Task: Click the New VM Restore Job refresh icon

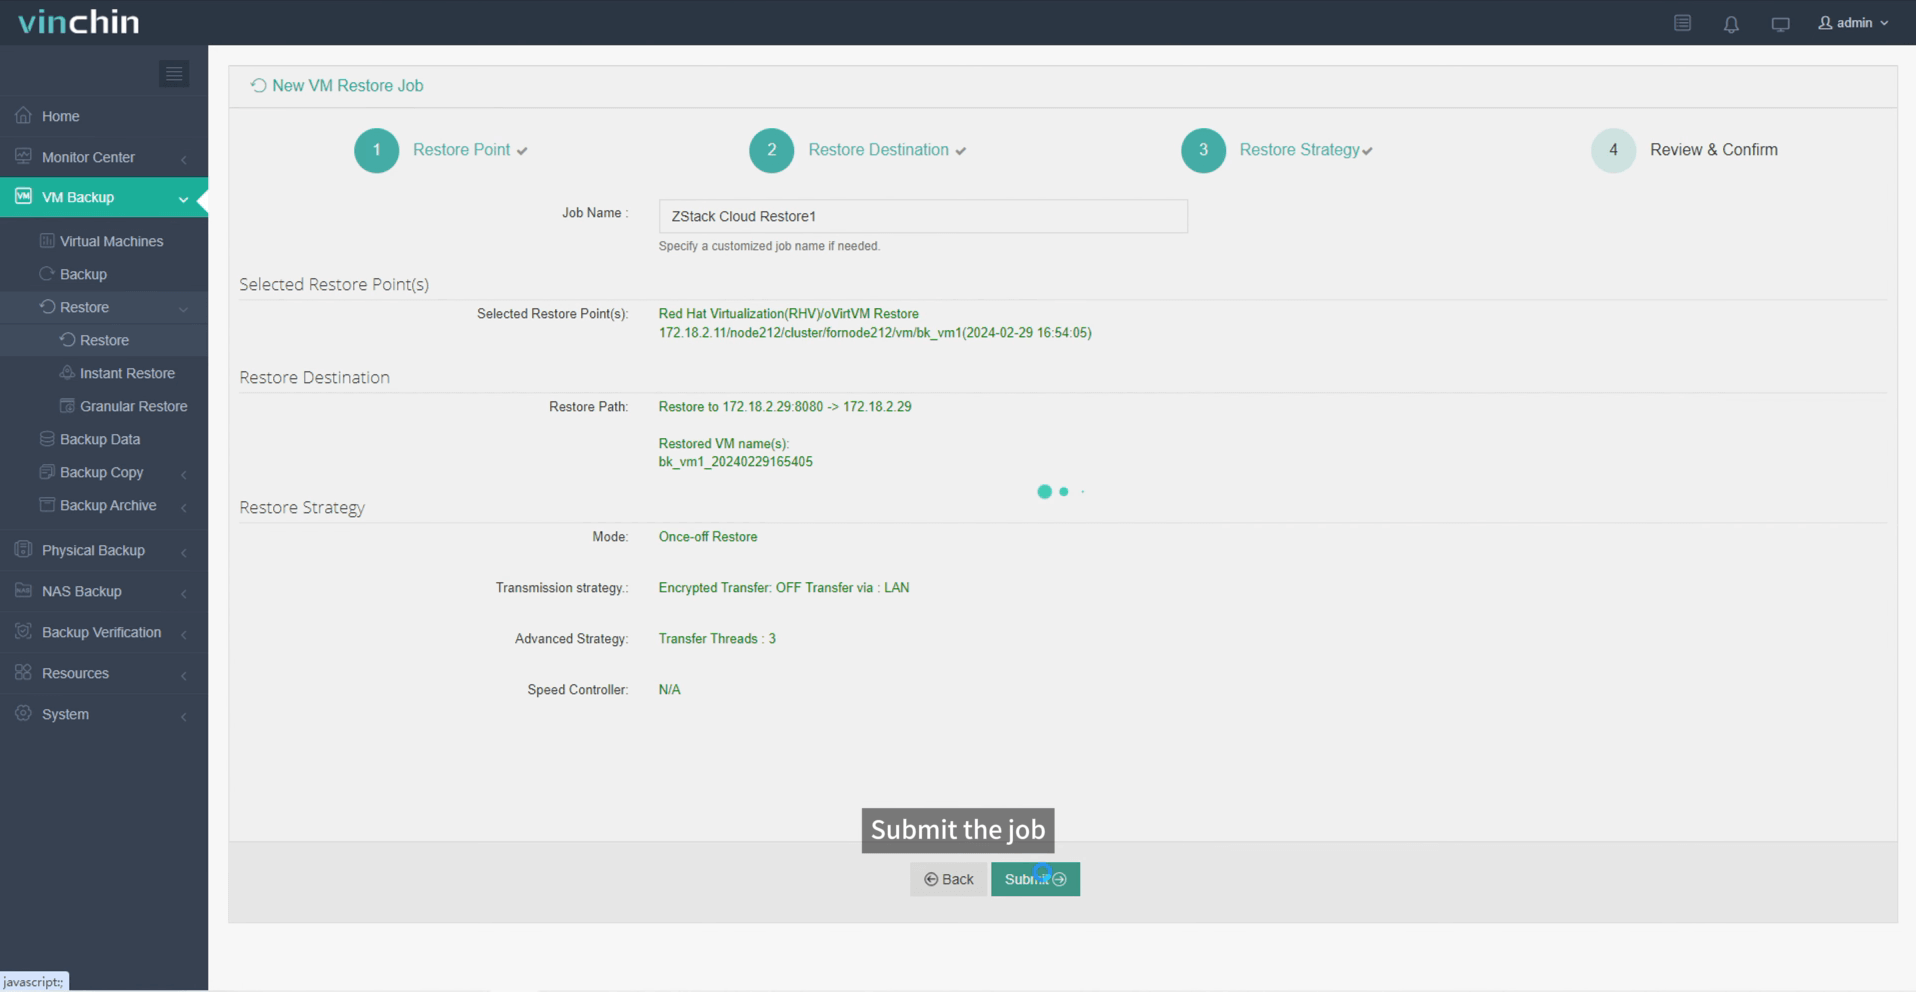Action: (x=258, y=86)
